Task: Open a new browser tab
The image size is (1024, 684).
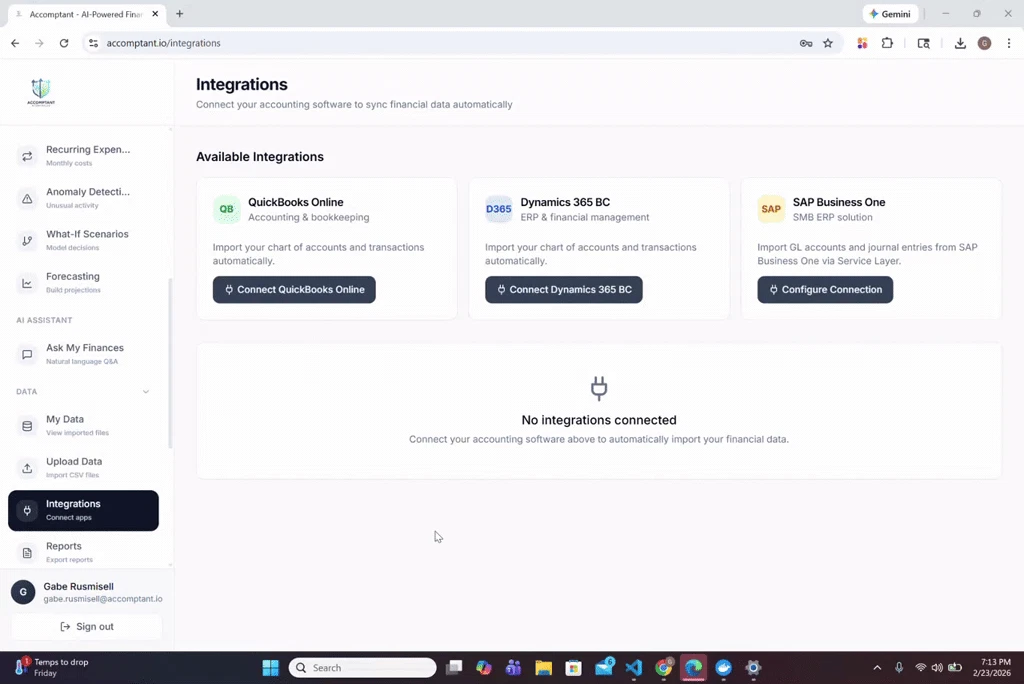Action: pyautogui.click(x=180, y=14)
